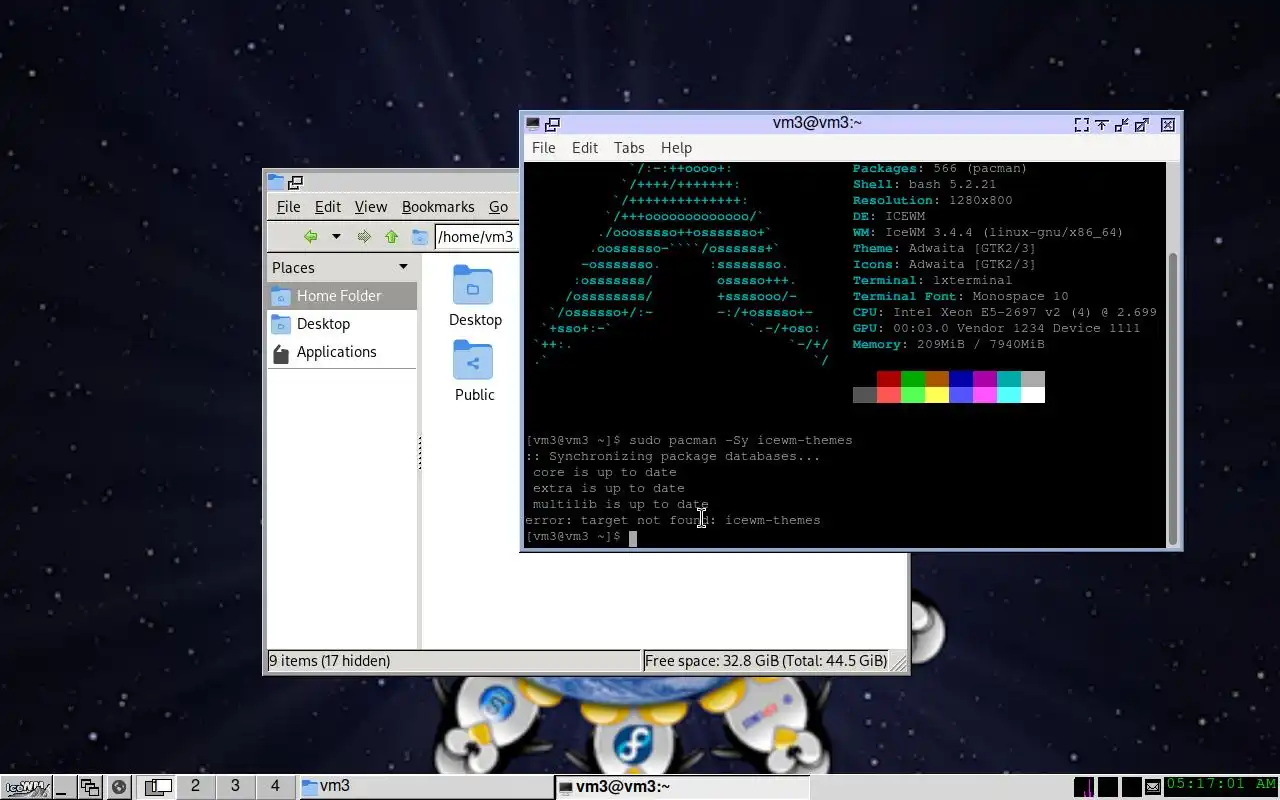Click the terminal titlebar raise/lower depth icon

[x=552, y=124]
